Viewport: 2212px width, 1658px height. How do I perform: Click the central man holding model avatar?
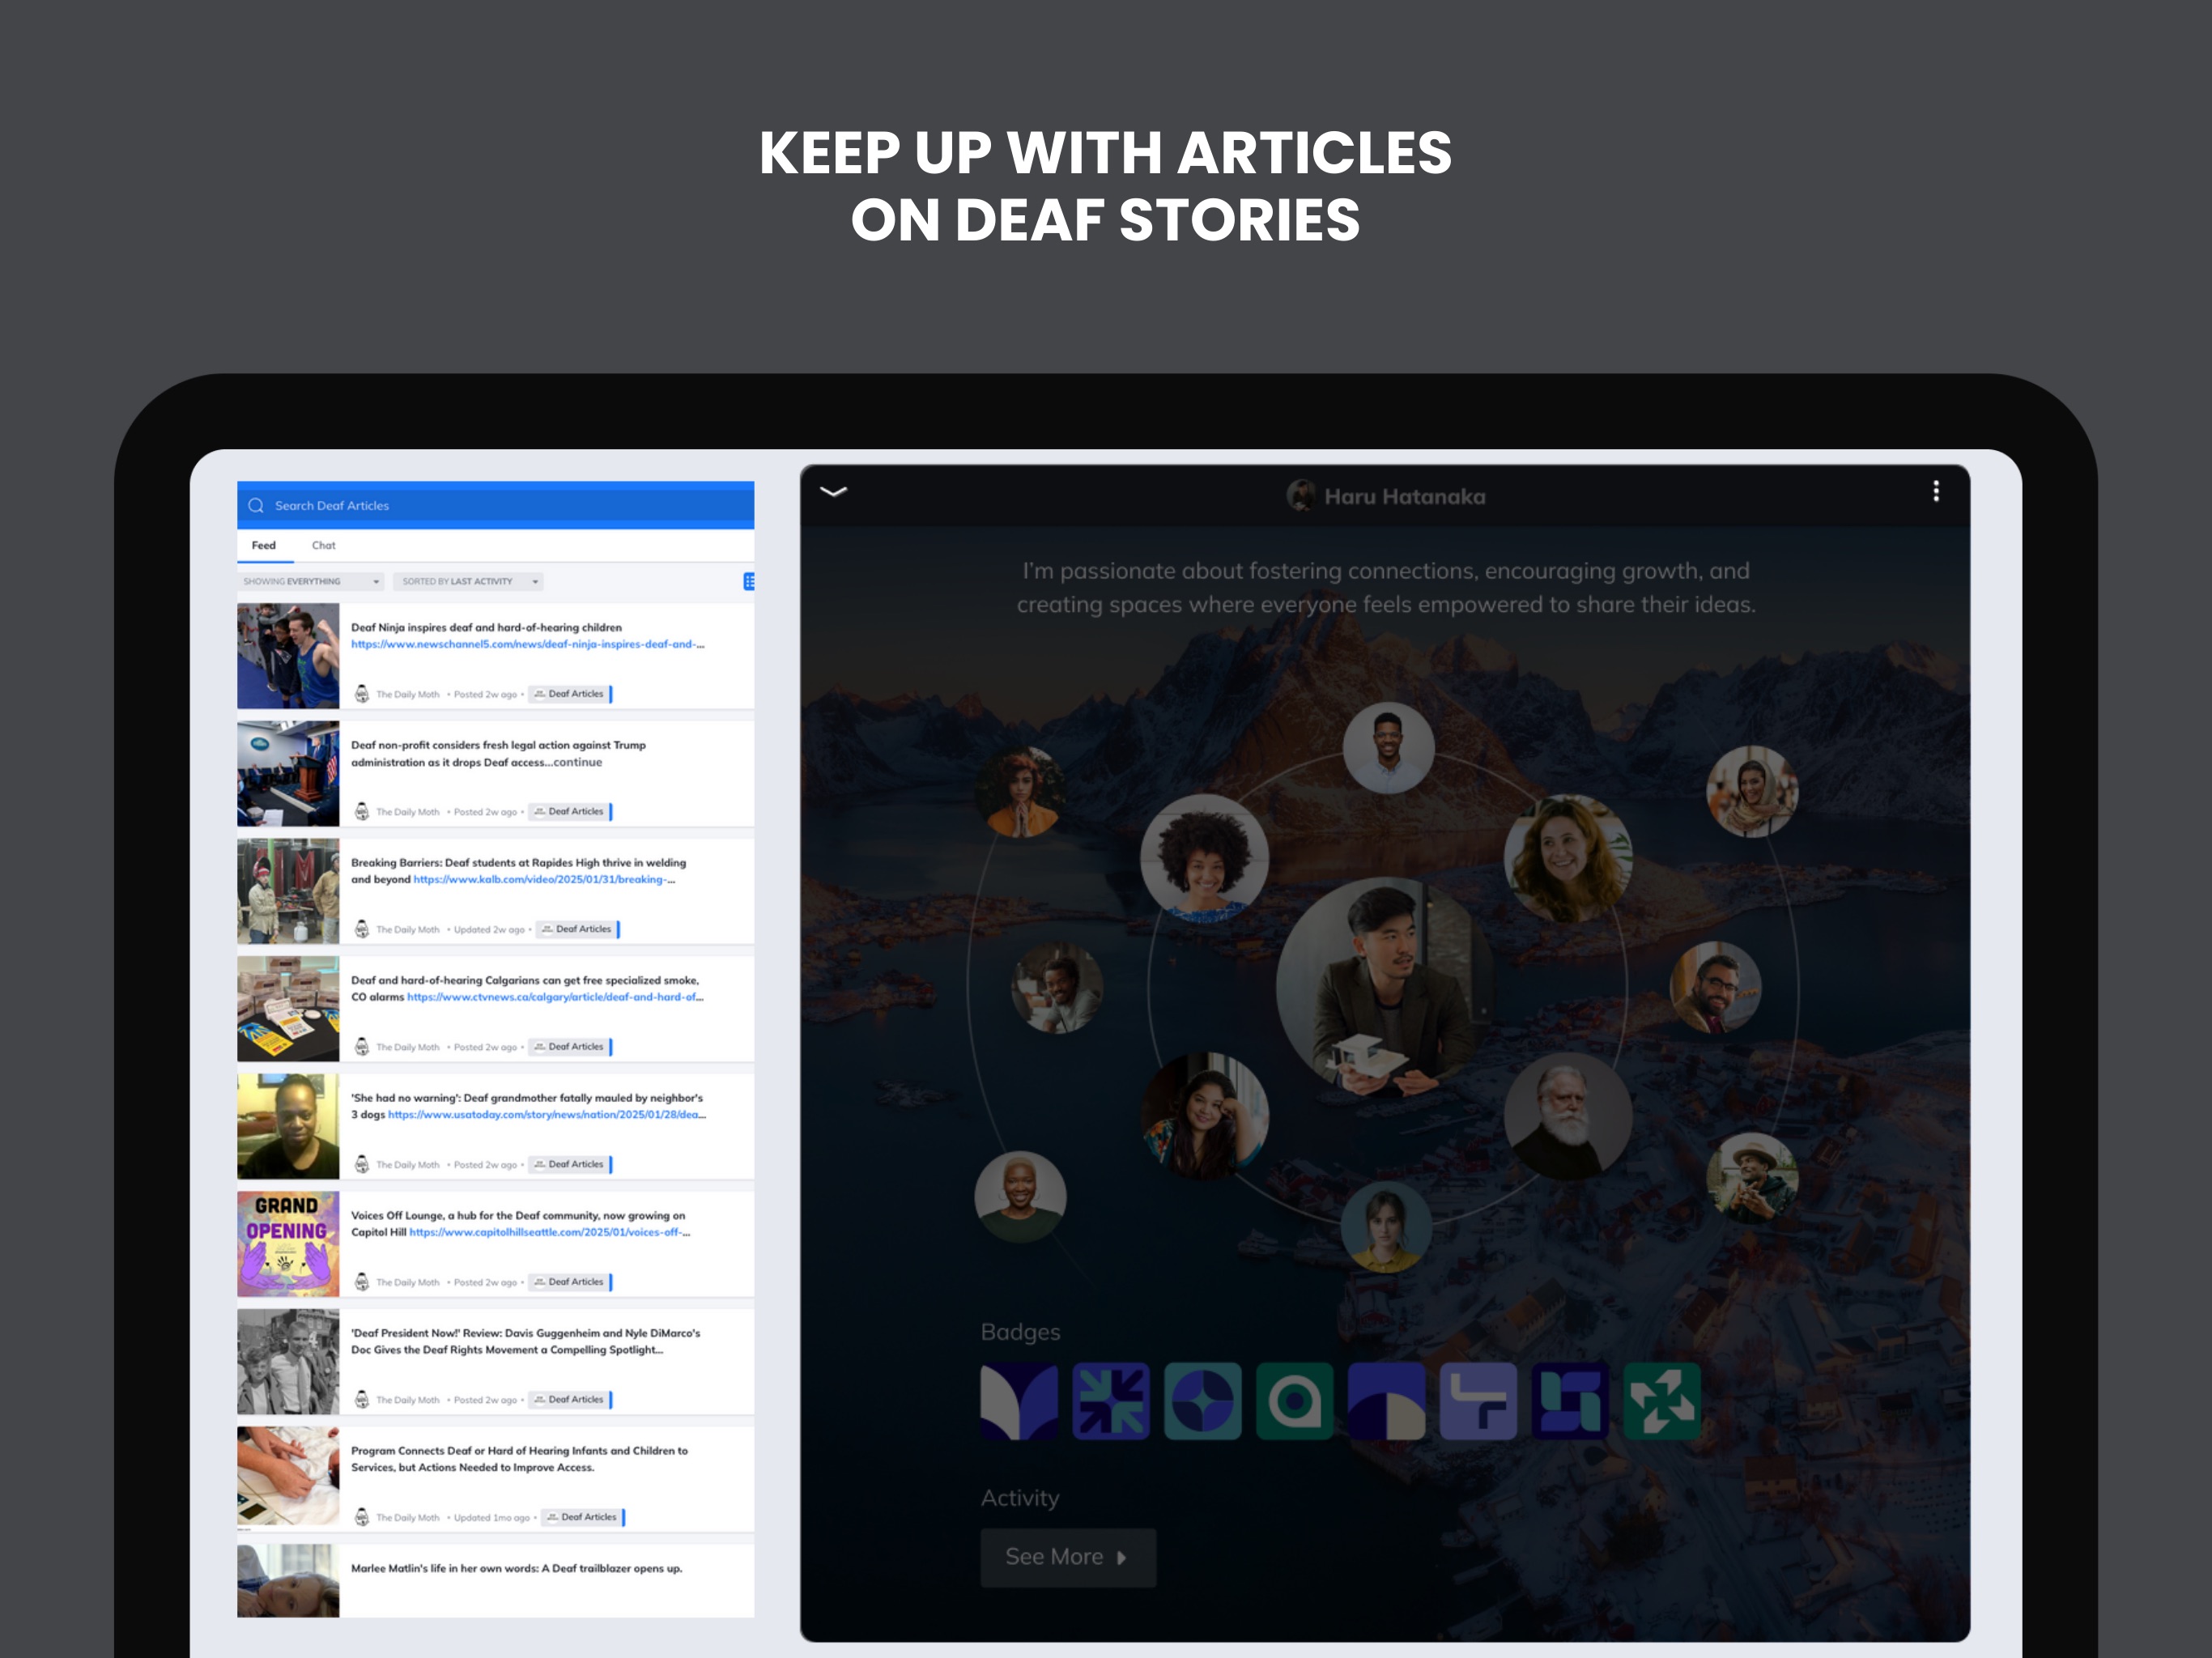(x=1386, y=987)
